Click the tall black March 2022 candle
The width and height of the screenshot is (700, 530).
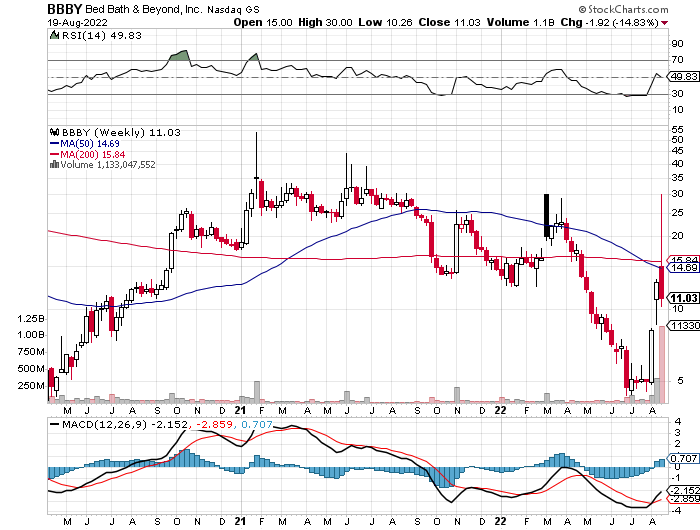click(x=546, y=216)
